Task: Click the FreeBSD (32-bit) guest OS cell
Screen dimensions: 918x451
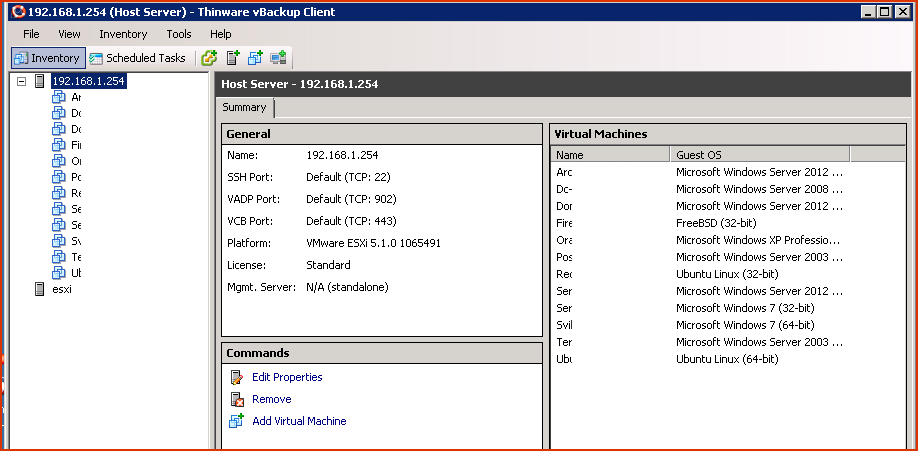Action: [x=715, y=223]
